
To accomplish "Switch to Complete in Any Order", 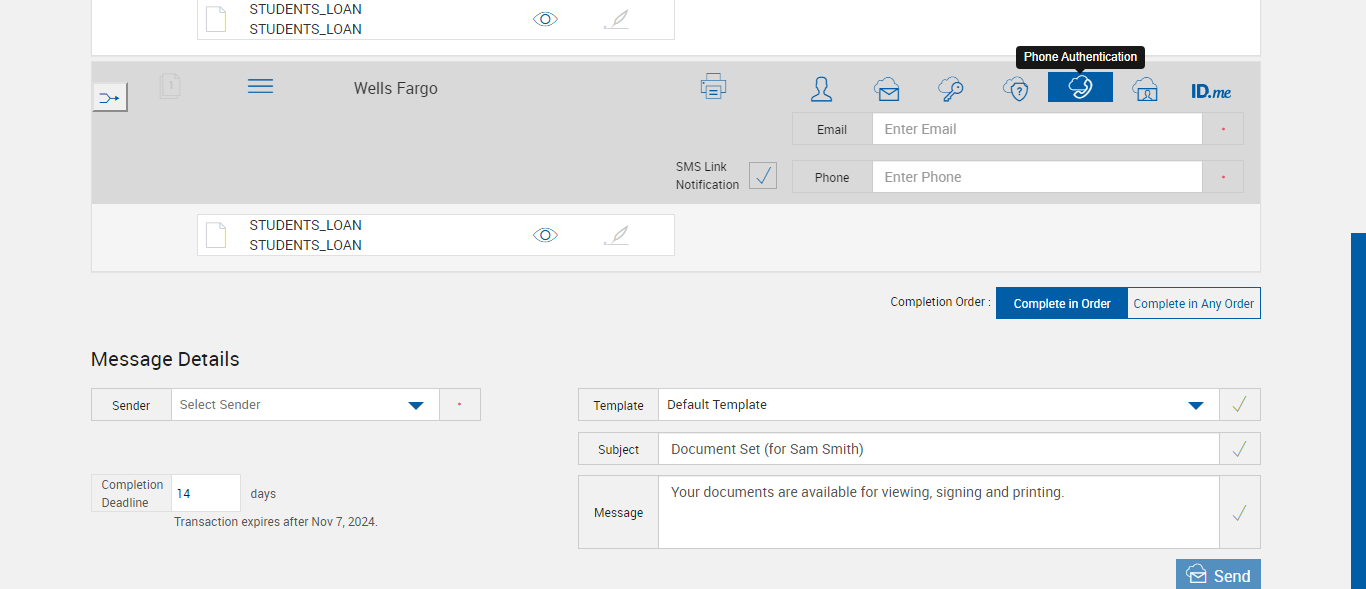I will [1193, 304].
